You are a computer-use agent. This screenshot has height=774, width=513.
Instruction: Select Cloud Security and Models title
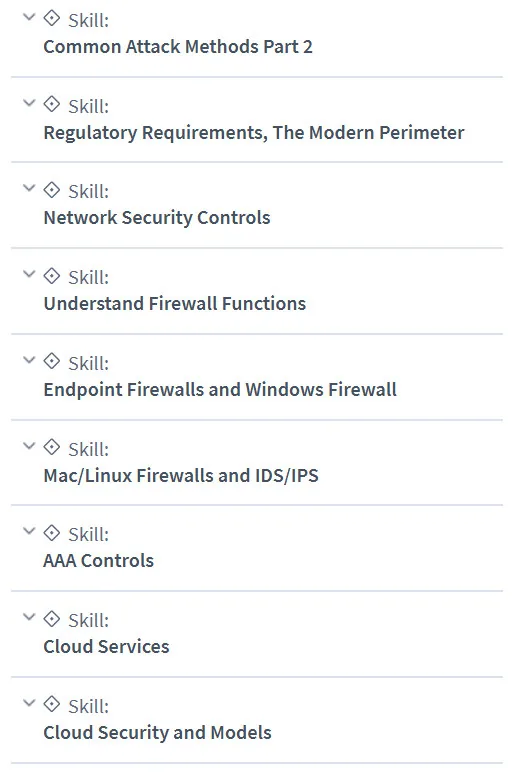point(157,733)
